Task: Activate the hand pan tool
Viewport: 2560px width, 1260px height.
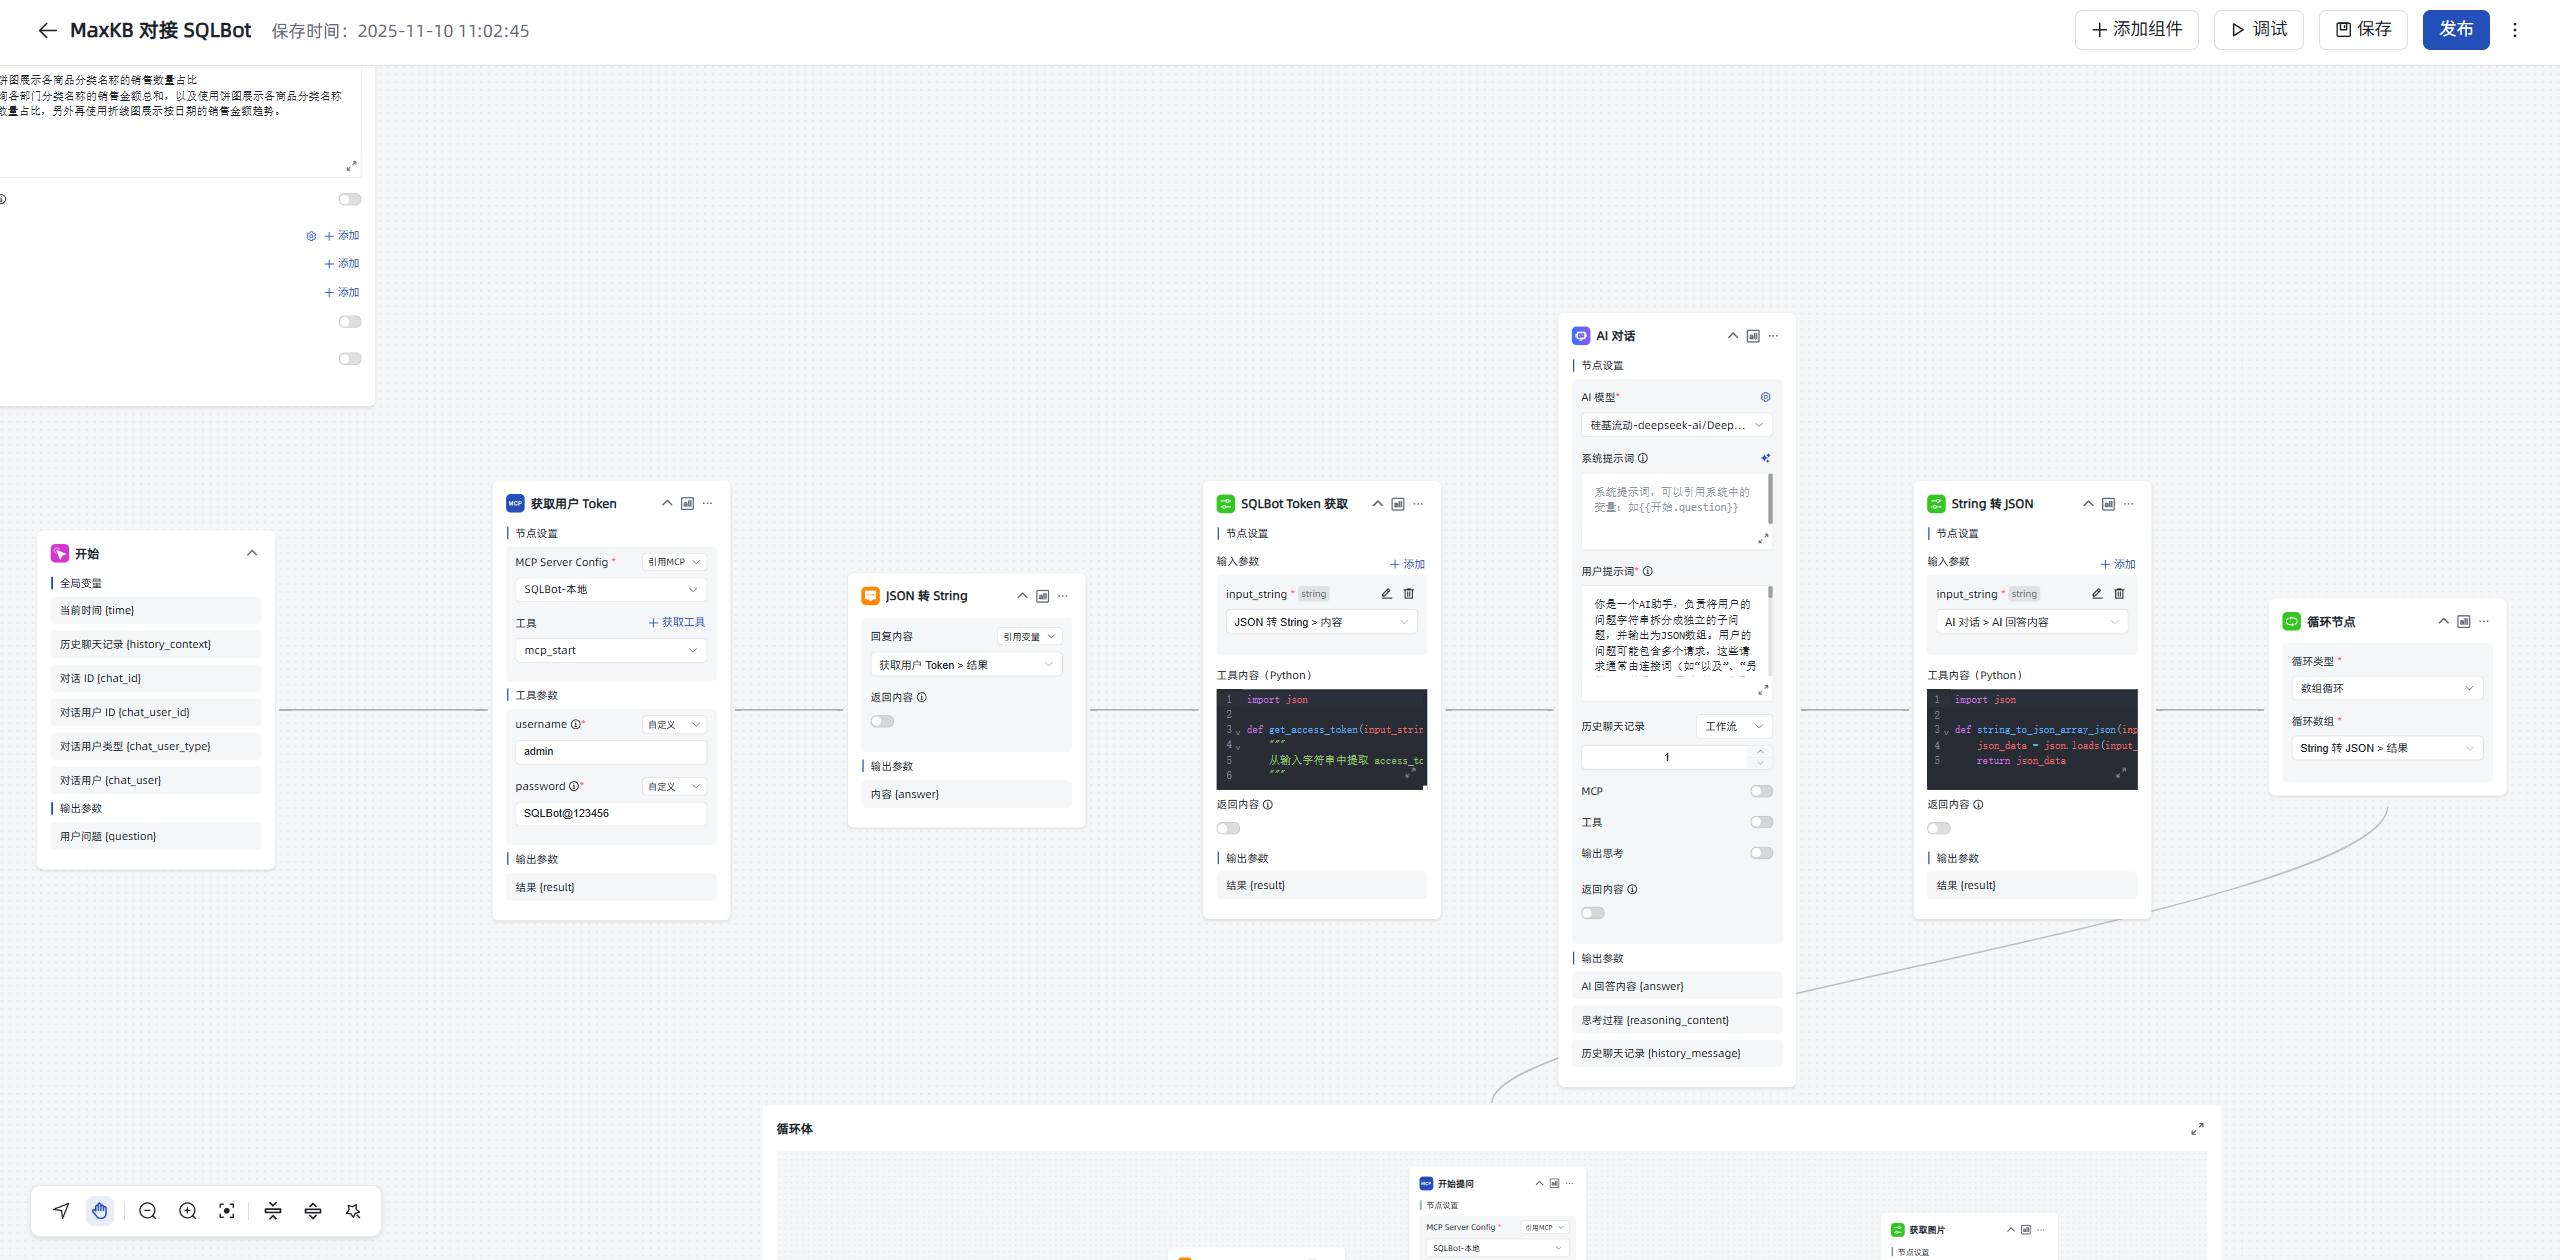Action: (x=100, y=1211)
